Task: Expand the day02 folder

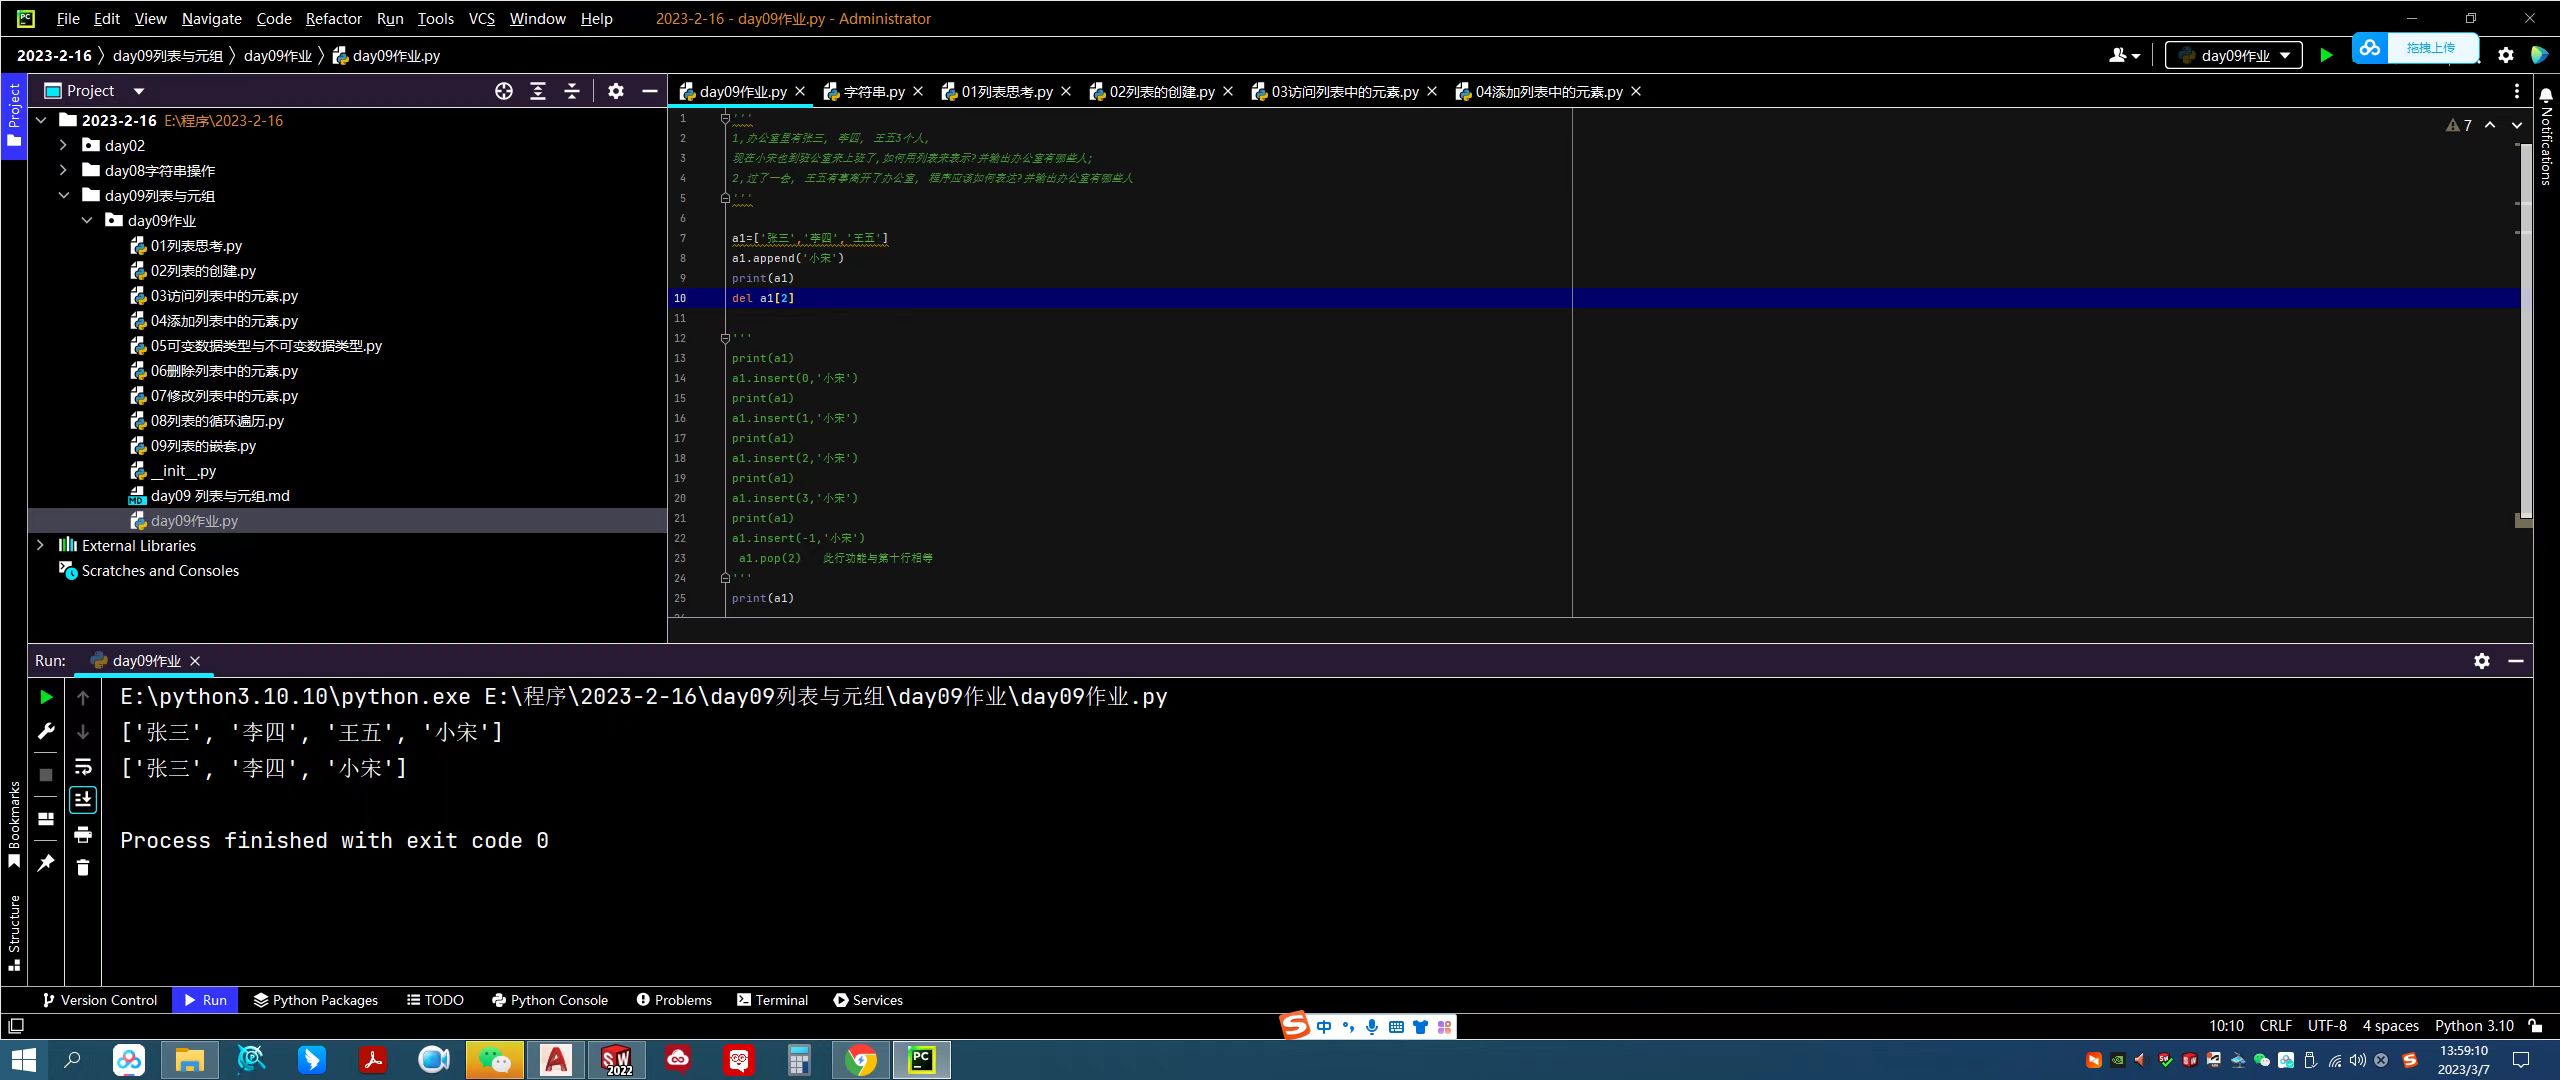Action: click(x=63, y=145)
